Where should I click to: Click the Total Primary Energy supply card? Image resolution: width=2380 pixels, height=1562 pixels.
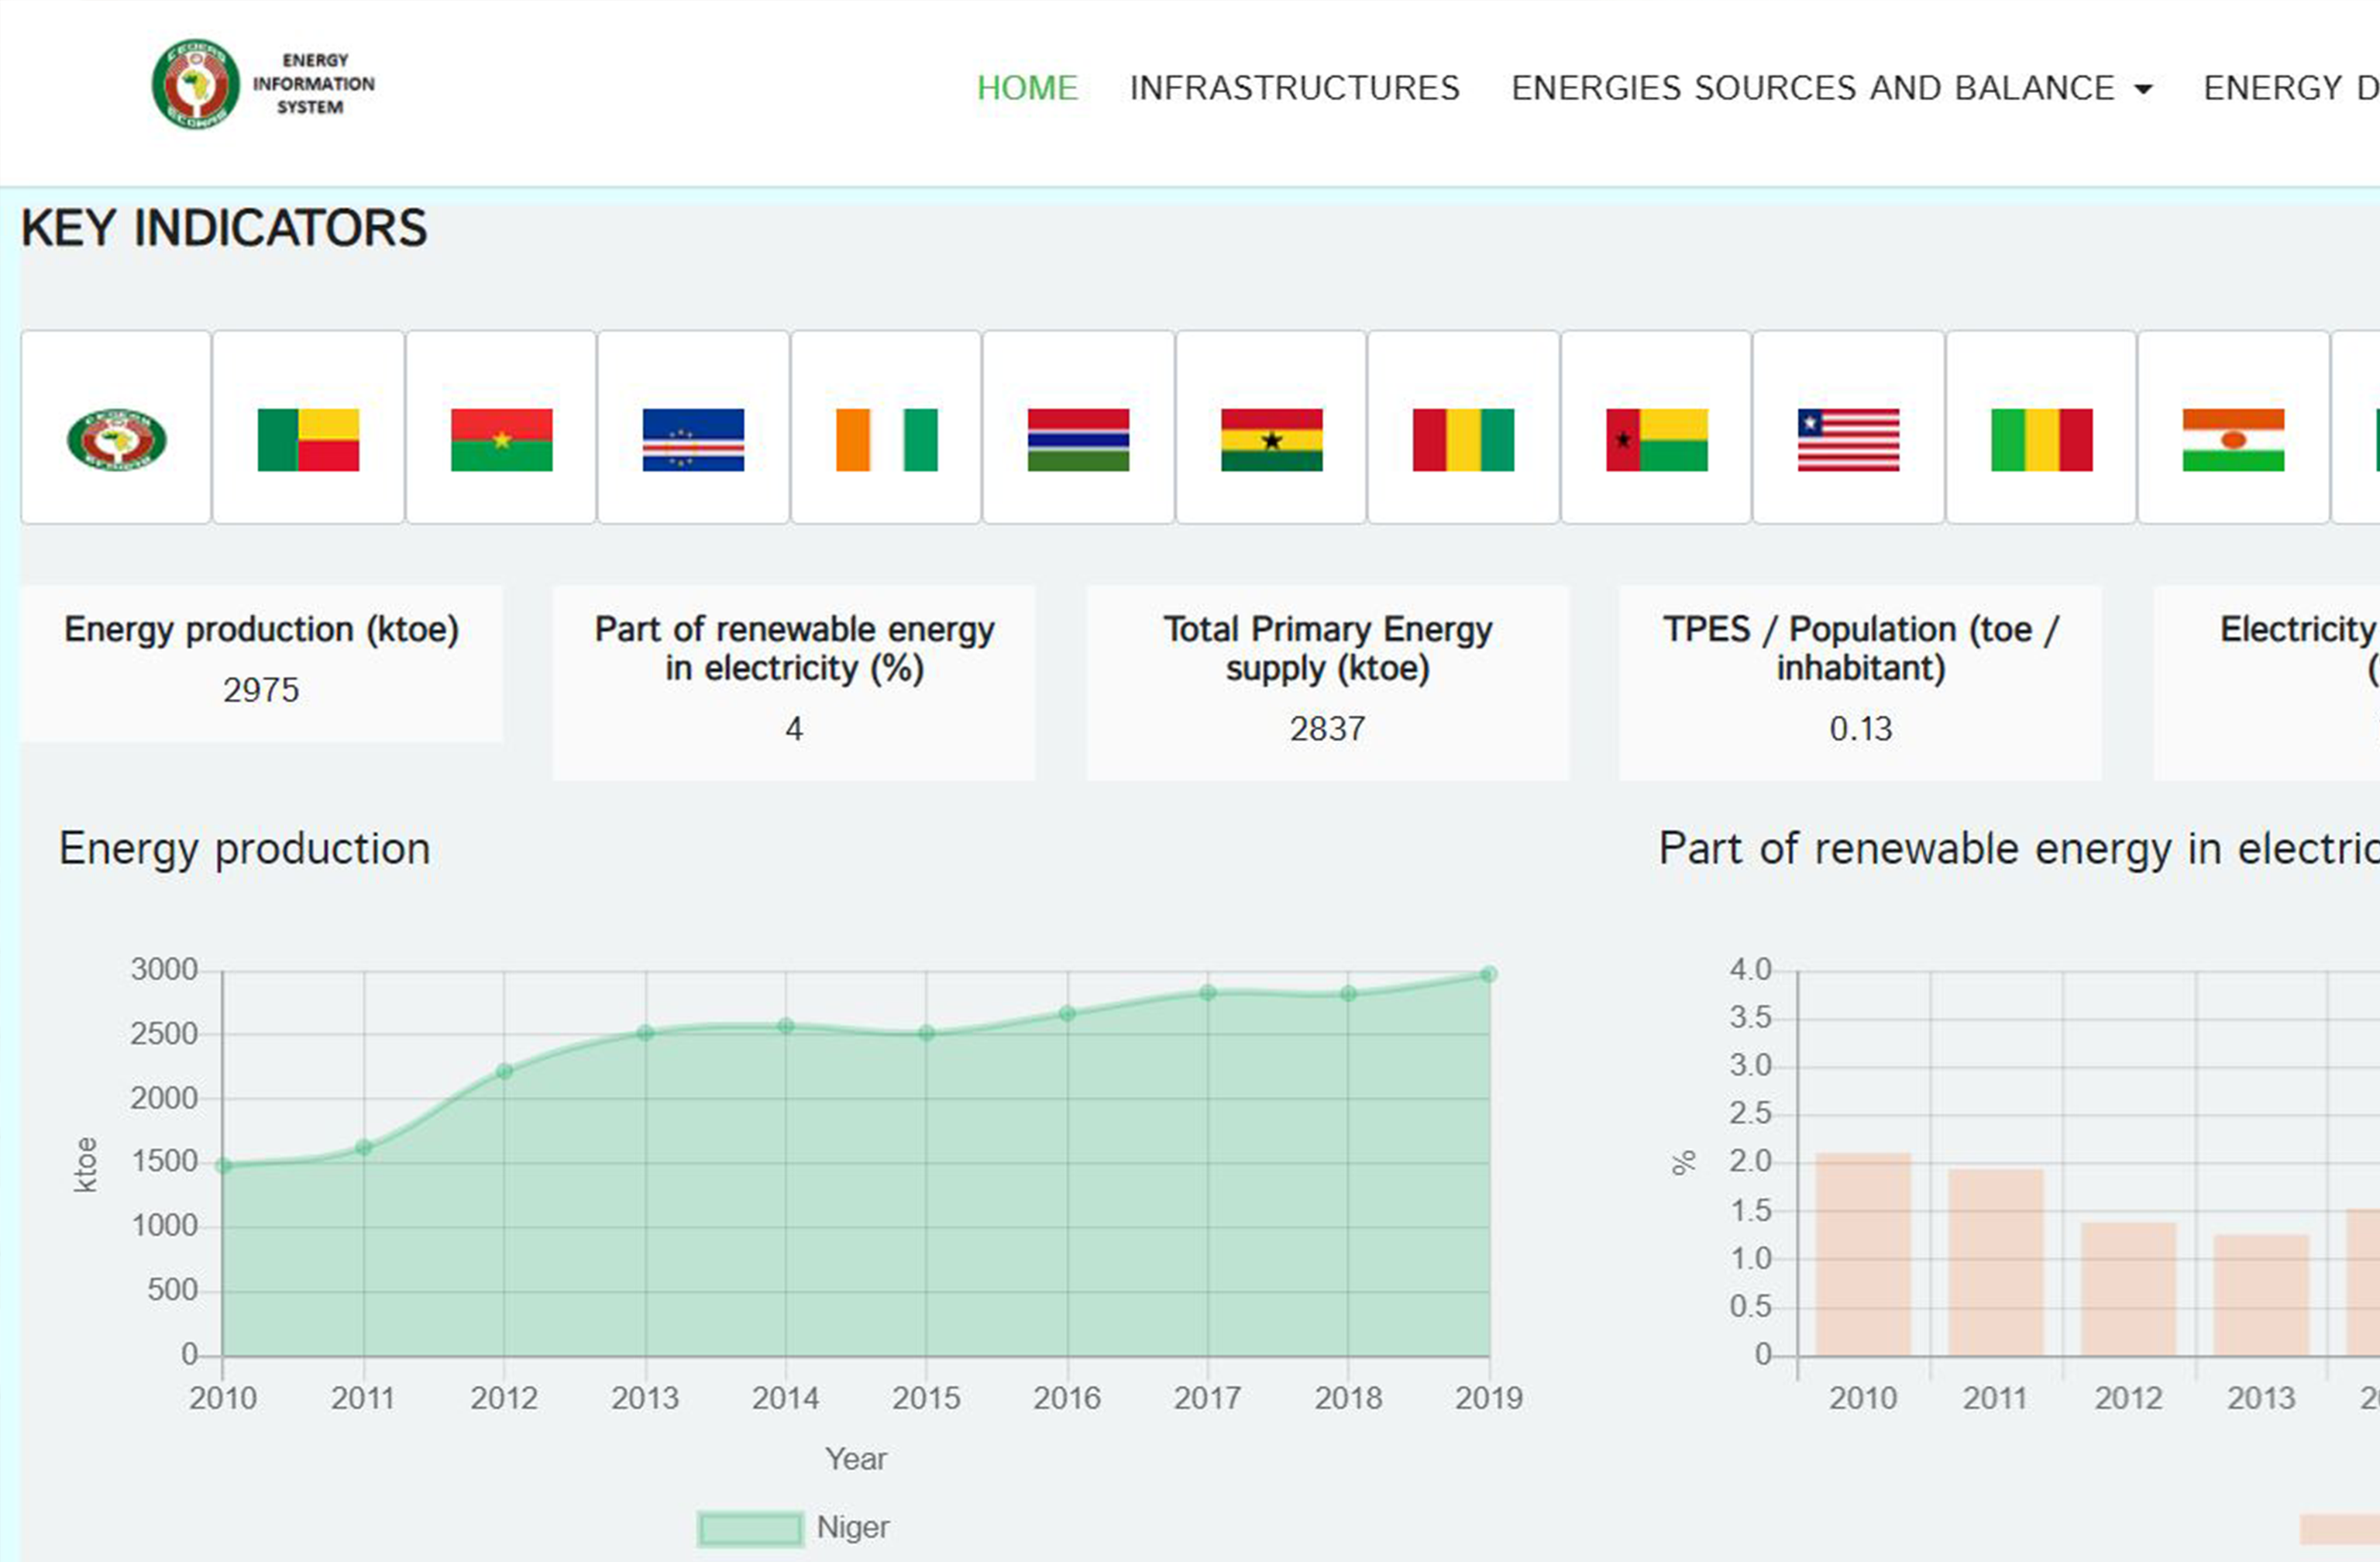[x=1327, y=683]
